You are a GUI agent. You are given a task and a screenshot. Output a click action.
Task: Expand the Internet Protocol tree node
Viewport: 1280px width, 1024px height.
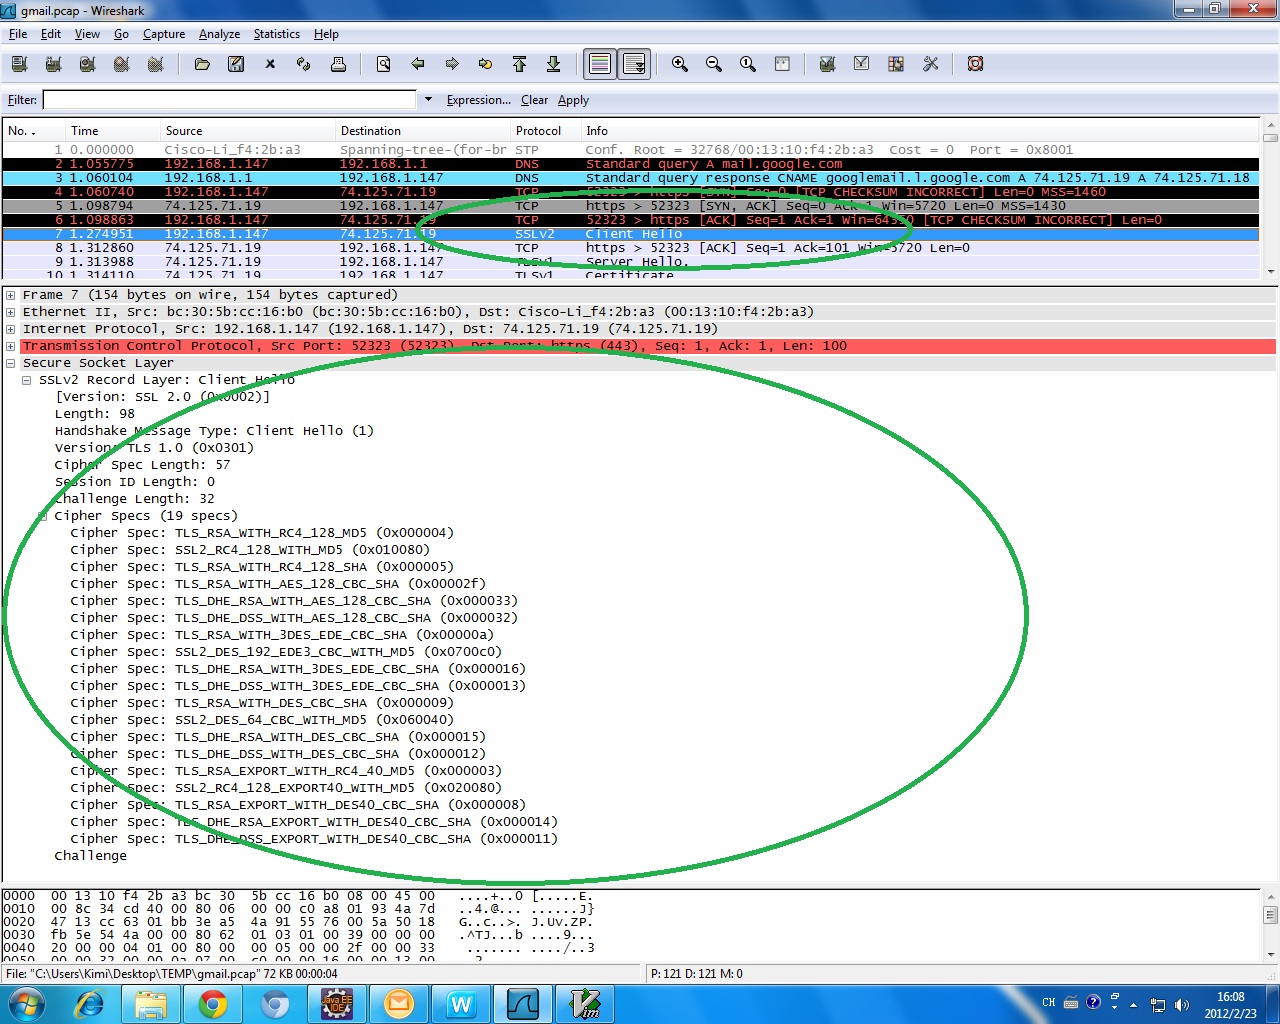[x=11, y=329]
